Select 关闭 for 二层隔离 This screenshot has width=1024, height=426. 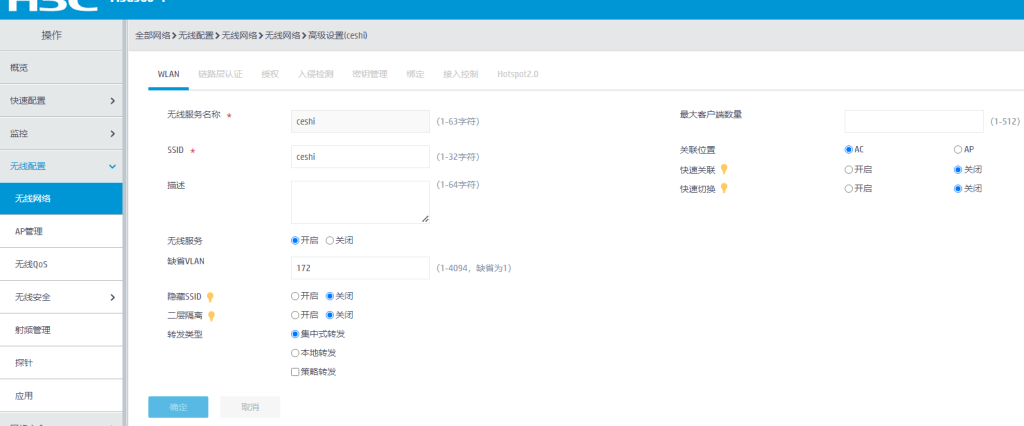pyautogui.click(x=330, y=315)
